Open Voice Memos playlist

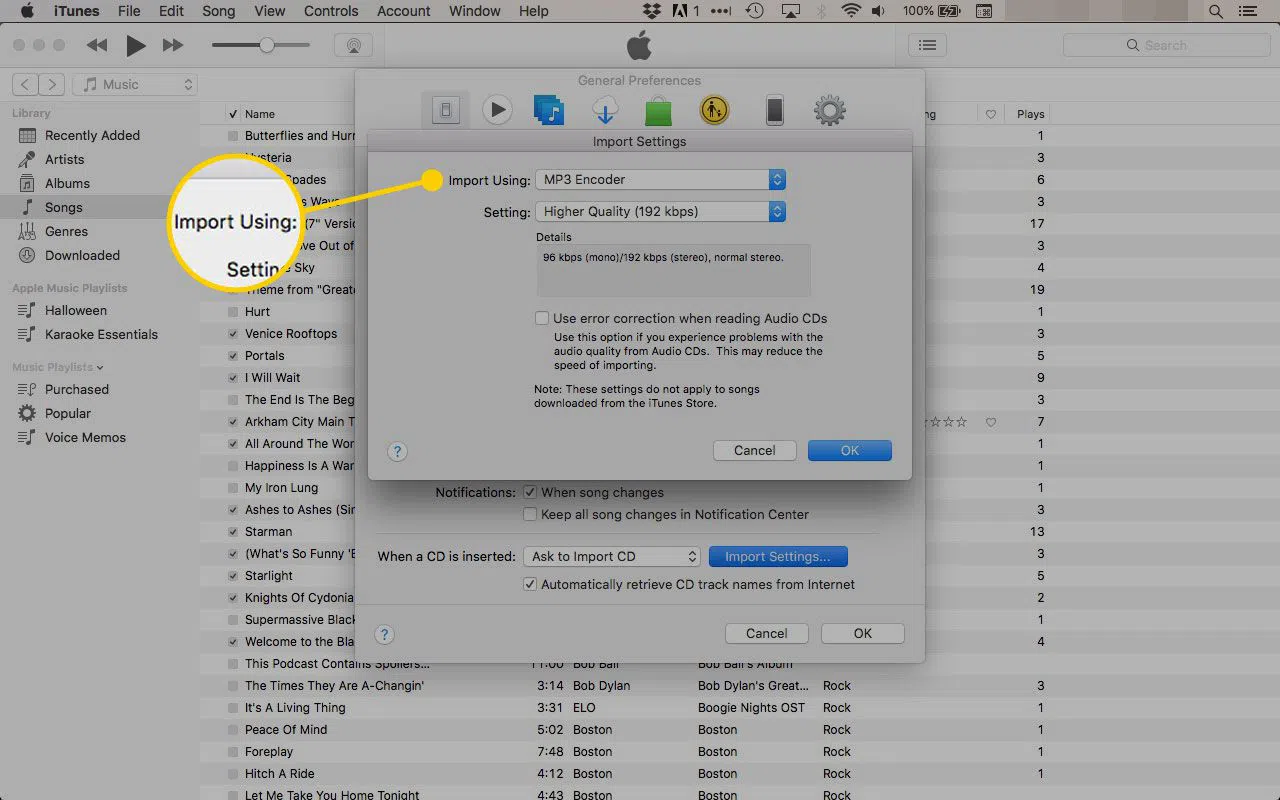pos(85,438)
